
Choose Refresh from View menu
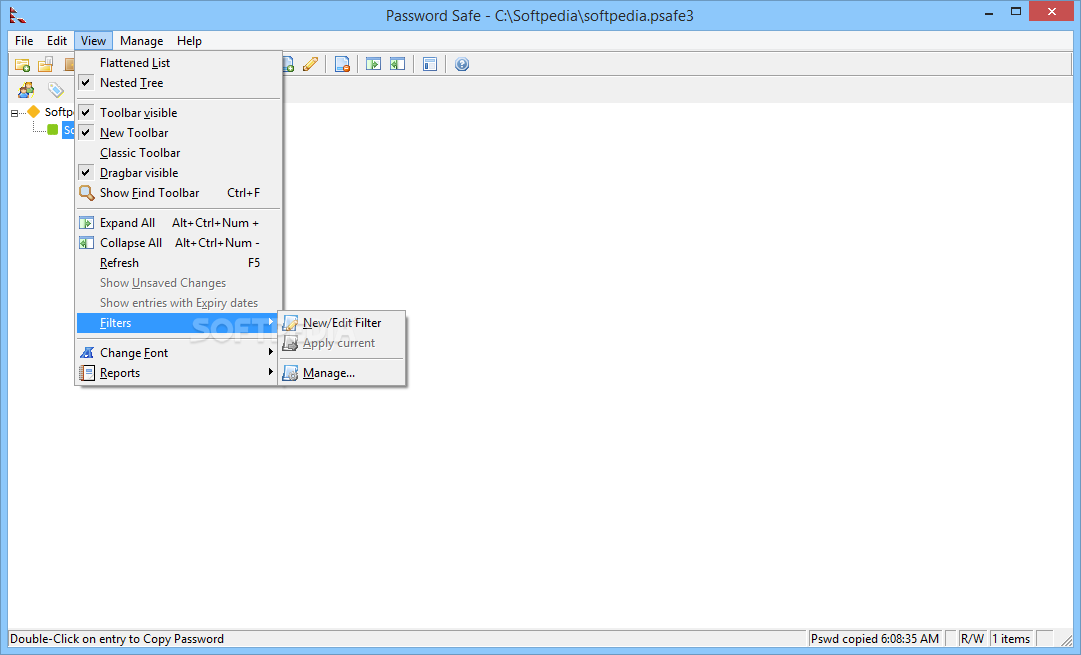pos(179,263)
